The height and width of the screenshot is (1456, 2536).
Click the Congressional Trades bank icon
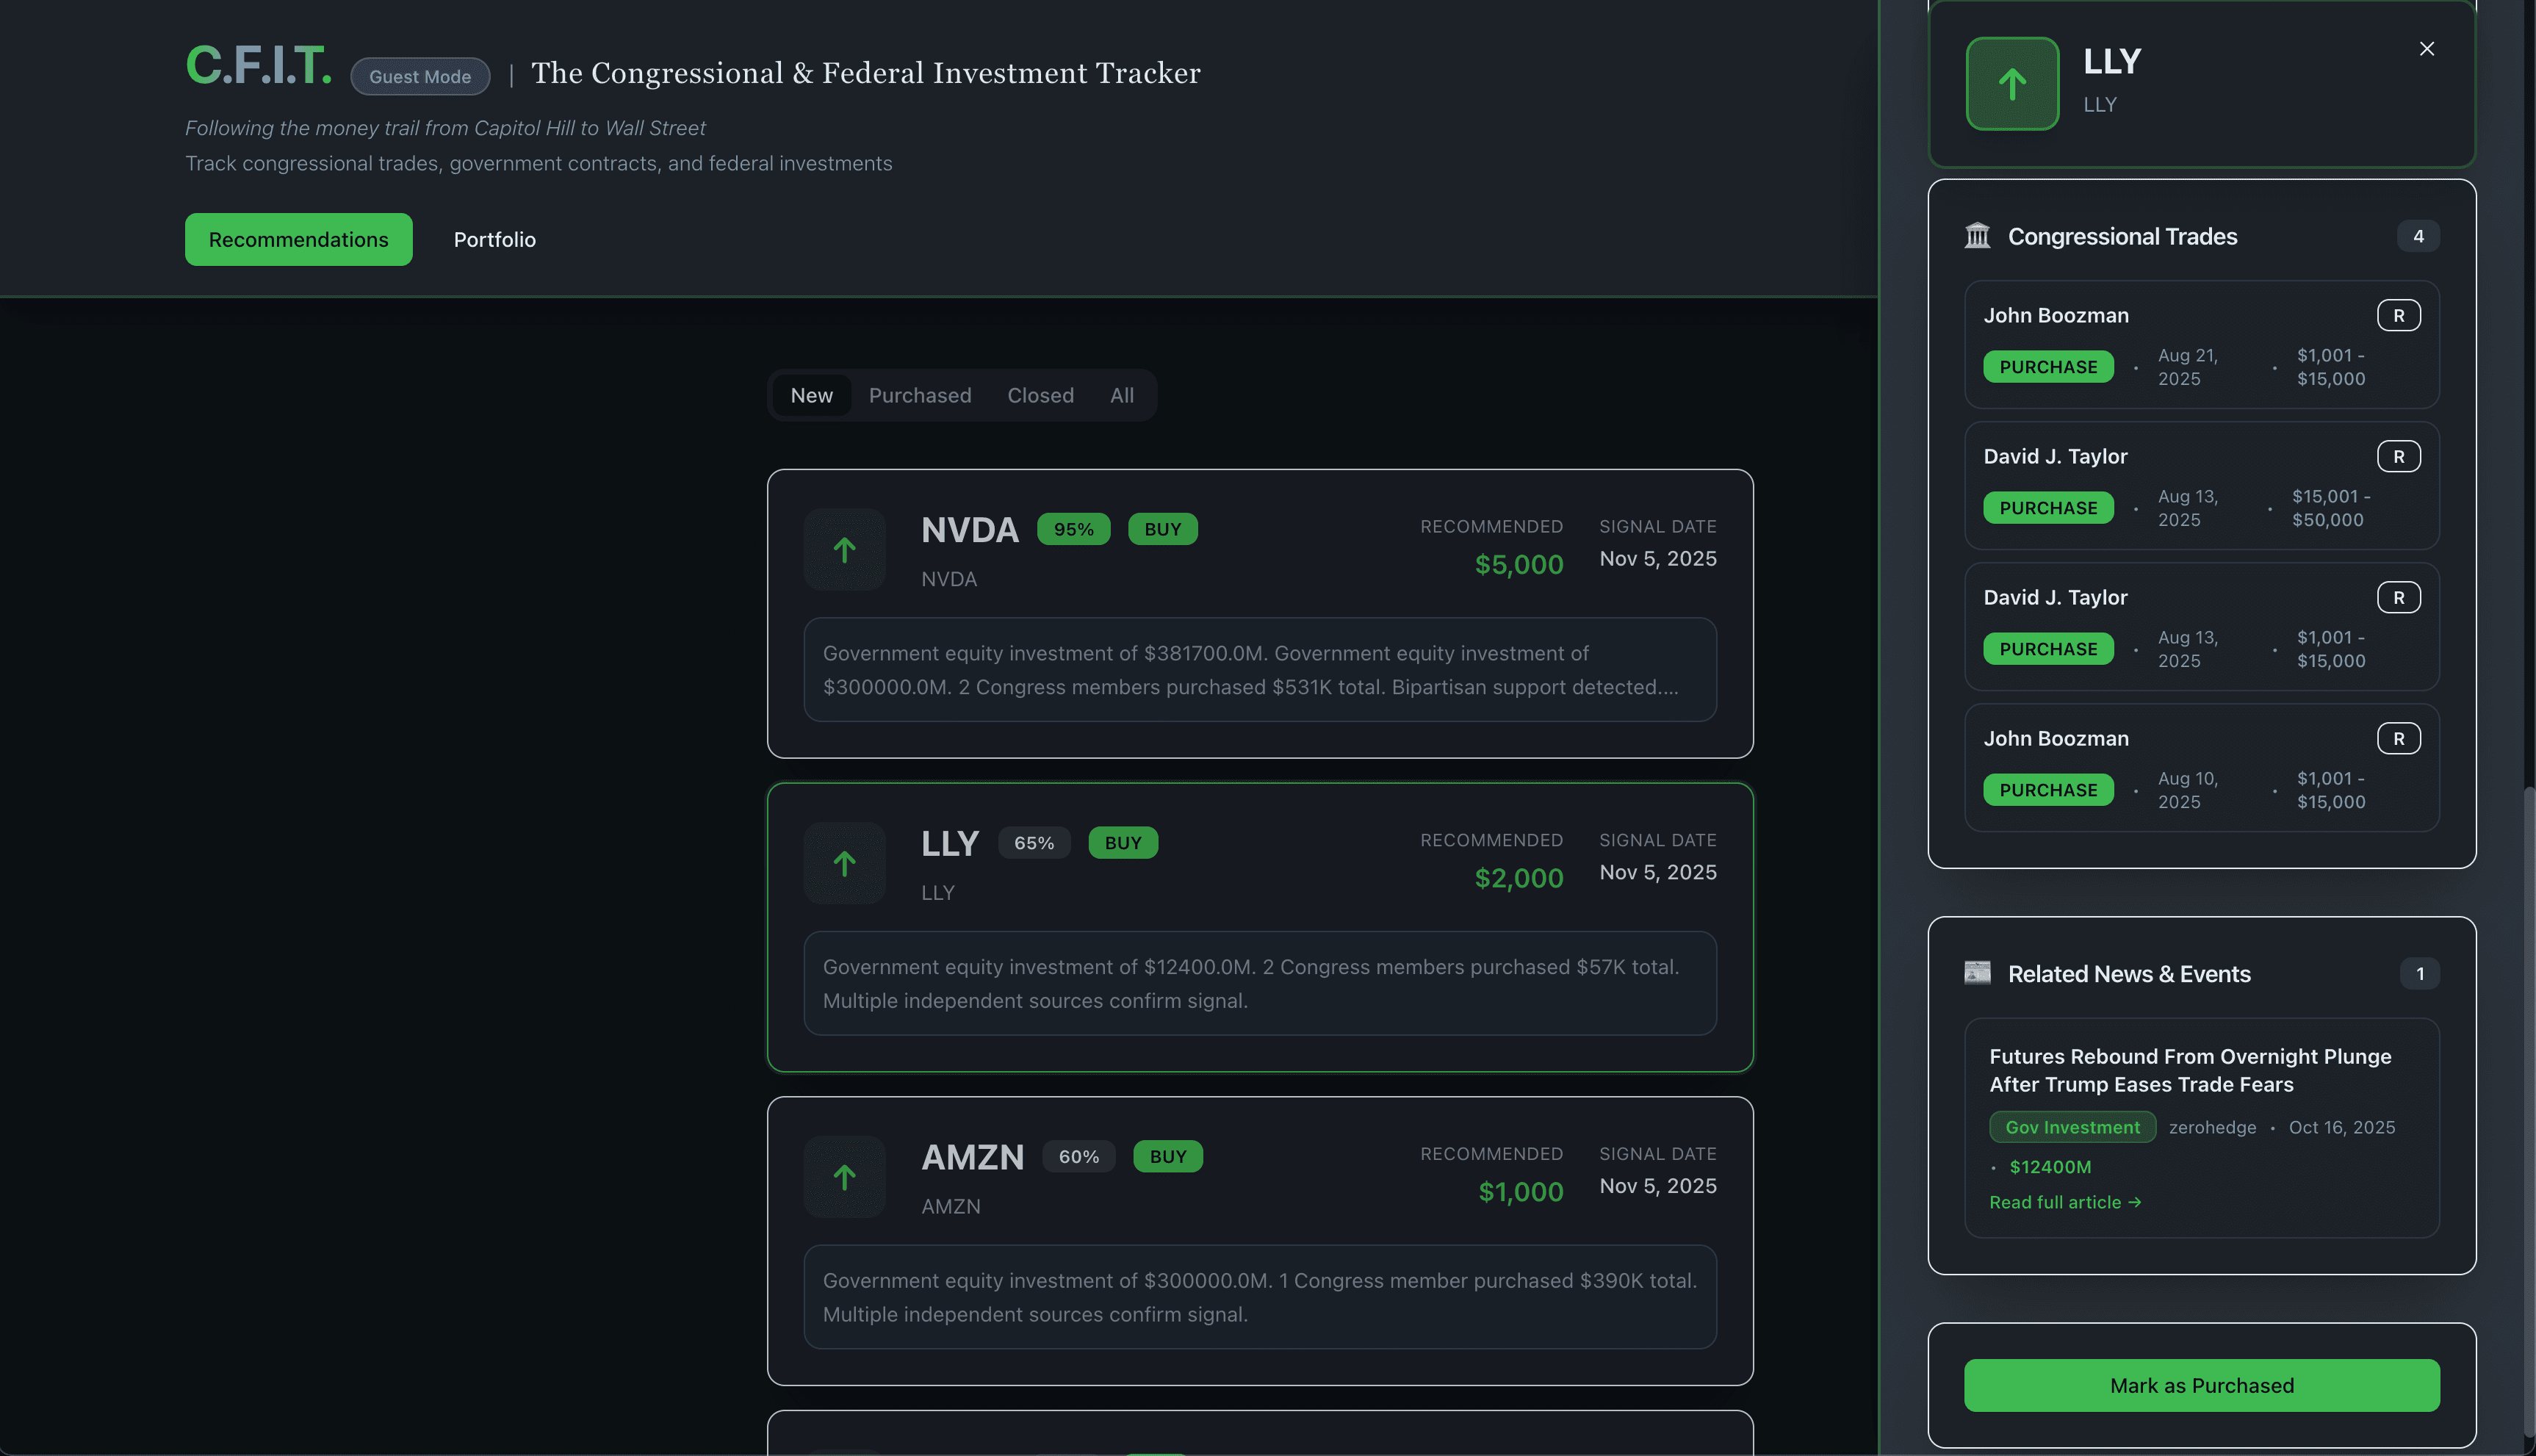coord(1976,235)
